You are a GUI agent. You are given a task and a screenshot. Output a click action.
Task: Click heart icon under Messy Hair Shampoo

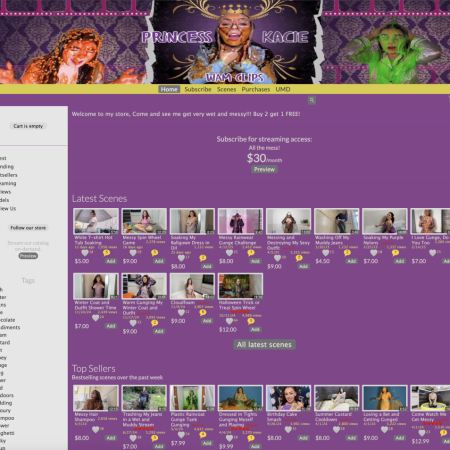(x=96, y=429)
